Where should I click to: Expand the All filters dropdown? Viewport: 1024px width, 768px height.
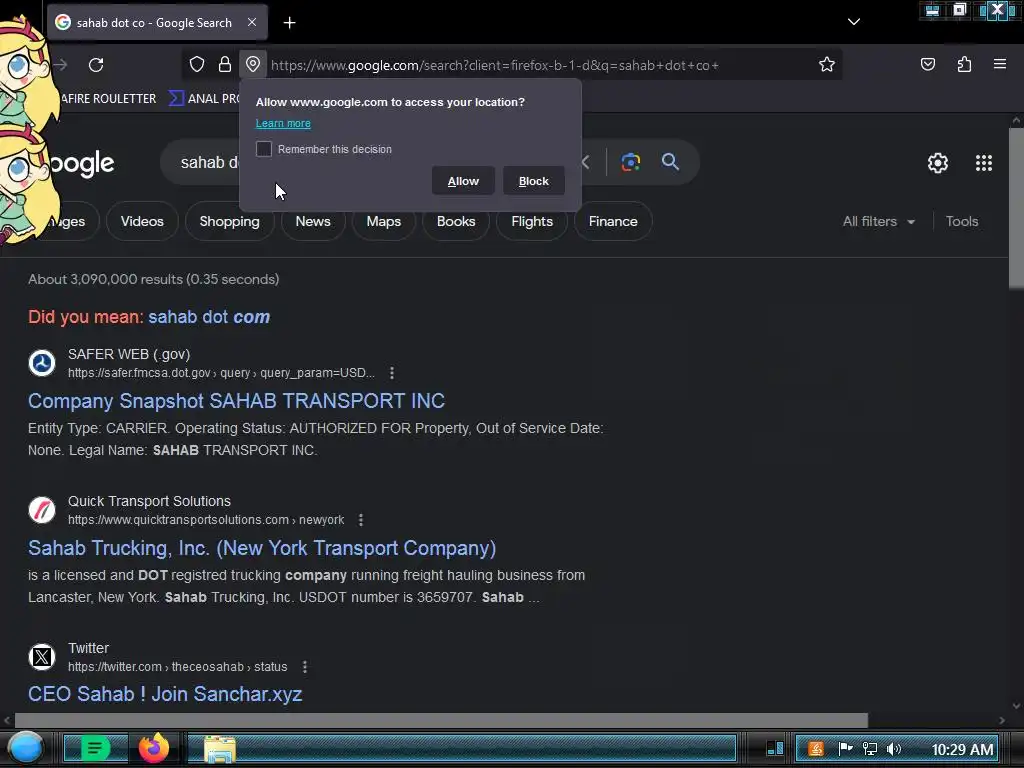(x=878, y=221)
